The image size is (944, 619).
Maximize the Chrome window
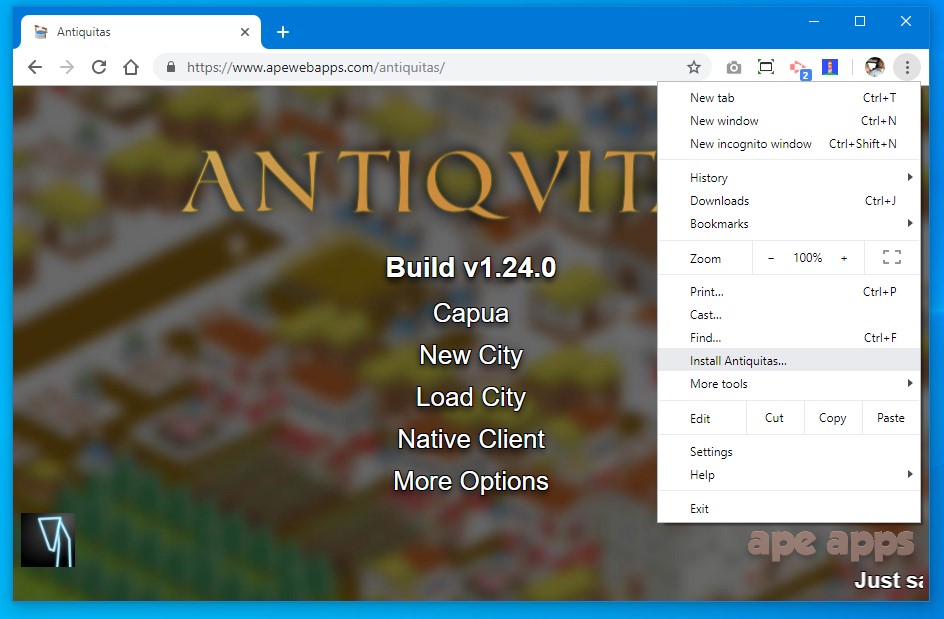860,22
